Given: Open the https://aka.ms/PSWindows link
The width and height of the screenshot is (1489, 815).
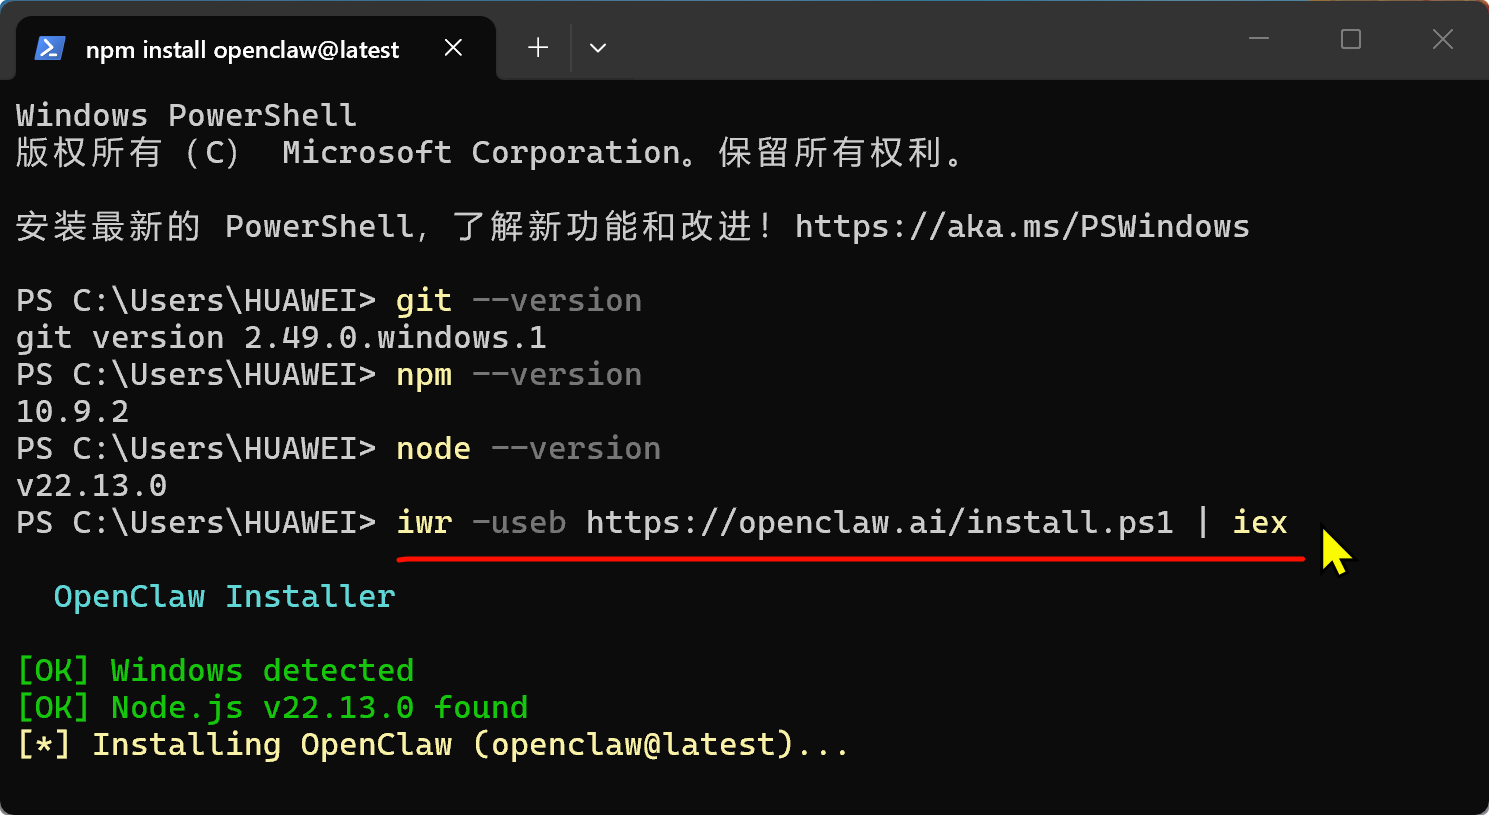Looking at the screenshot, I should (x=1021, y=227).
